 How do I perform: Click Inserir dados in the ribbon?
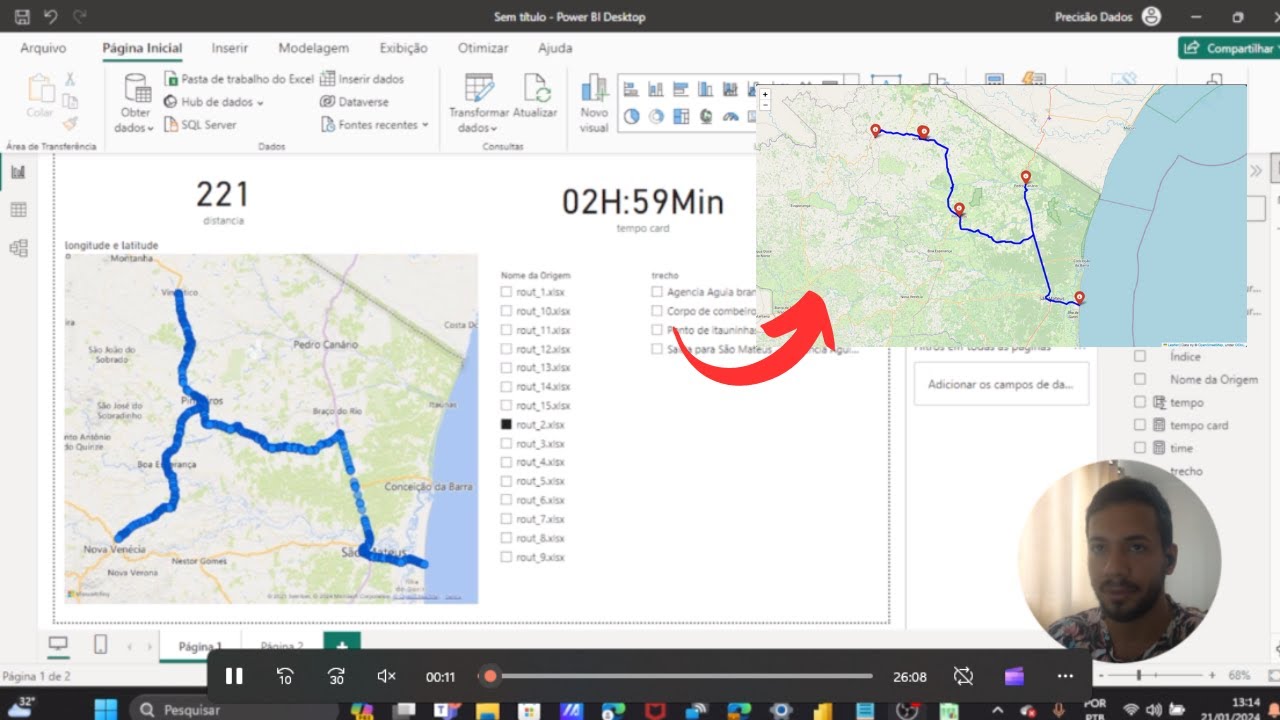tap(362, 79)
